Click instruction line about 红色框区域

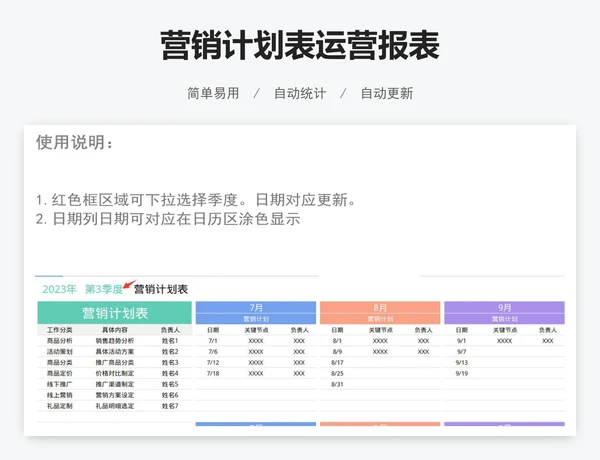196,200
